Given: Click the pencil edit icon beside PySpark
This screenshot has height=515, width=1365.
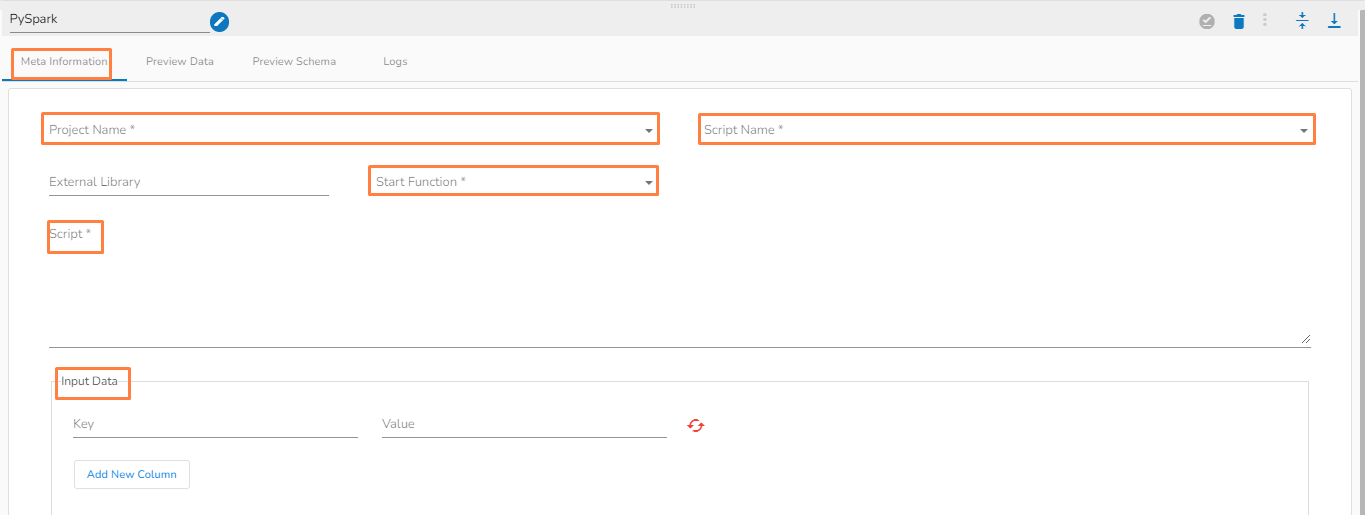Looking at the screenshot, I should [220, 21].
